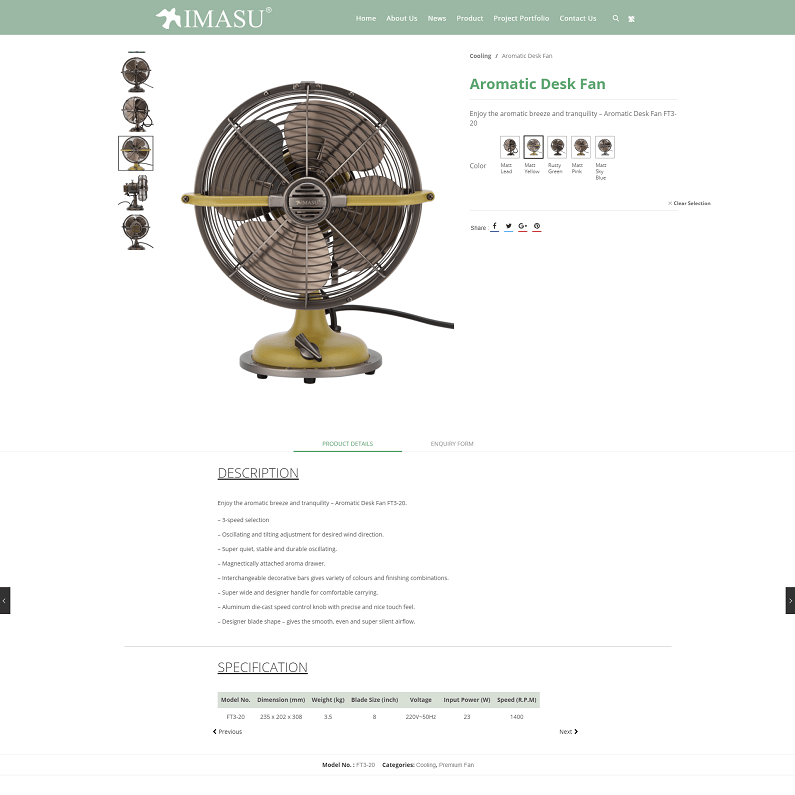Open the Product menu item
The width and height of the screenshot is (795, 795).
(469, 18)
